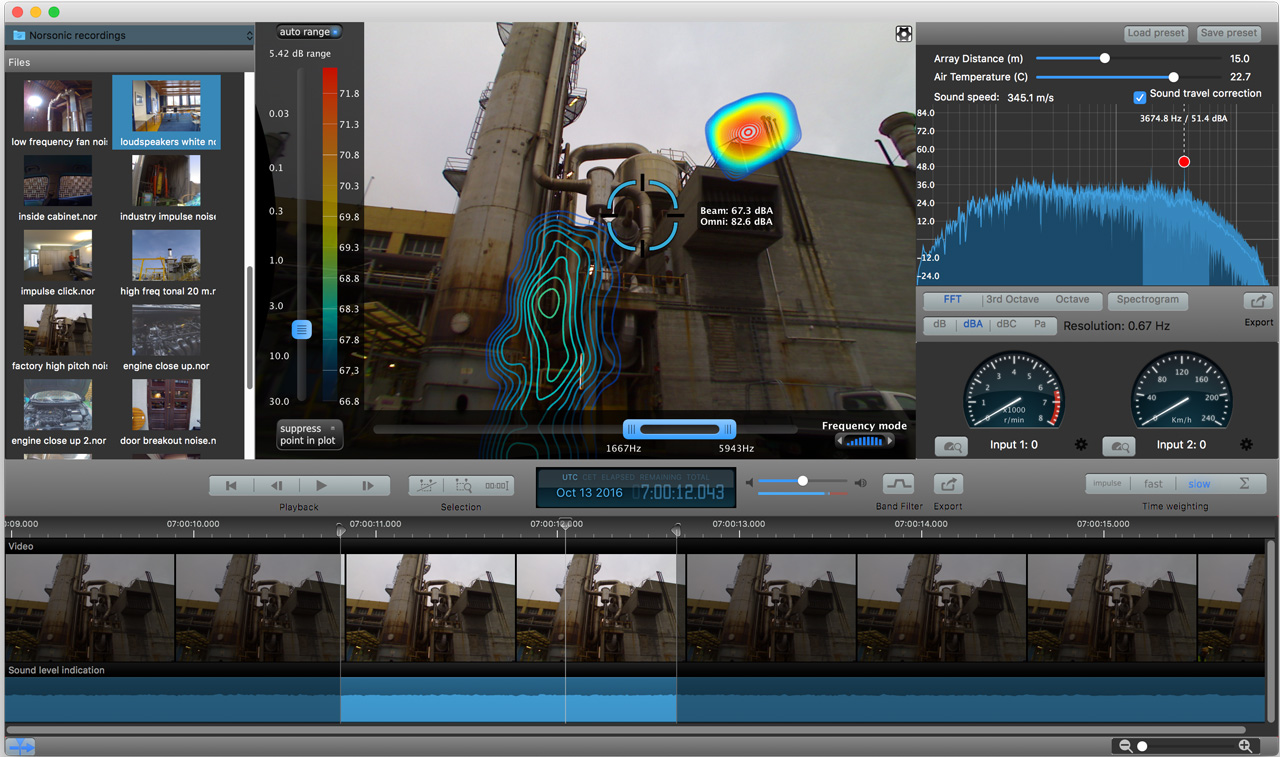Toggle fullscreen for the acoustic camera view
This screenshot has width=1280, height=757.
[903, 34]
